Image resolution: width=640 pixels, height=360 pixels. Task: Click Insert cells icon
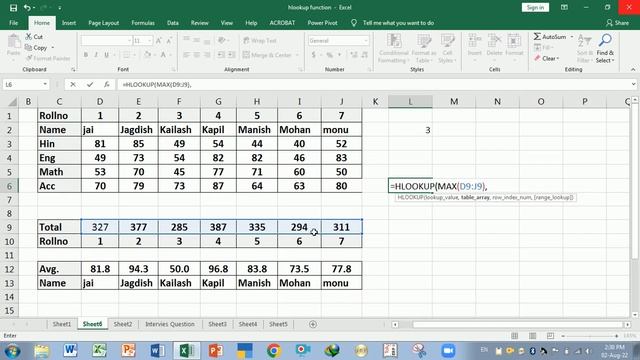474,41
